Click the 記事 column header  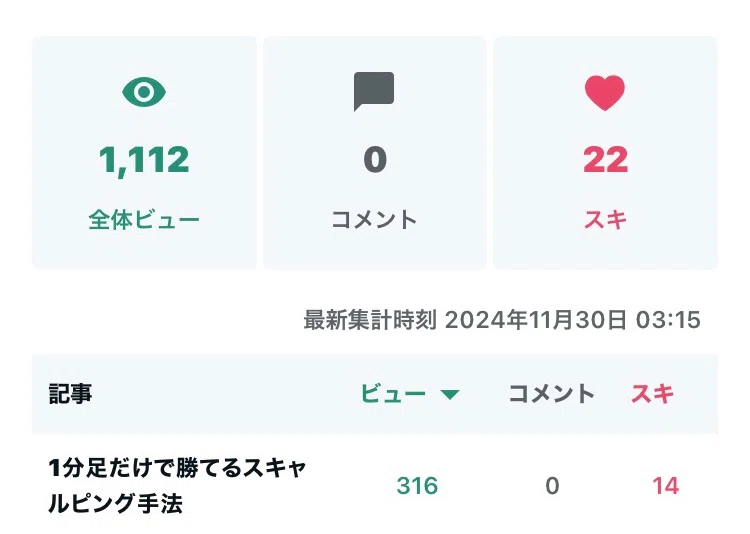[x=71, y=394]
